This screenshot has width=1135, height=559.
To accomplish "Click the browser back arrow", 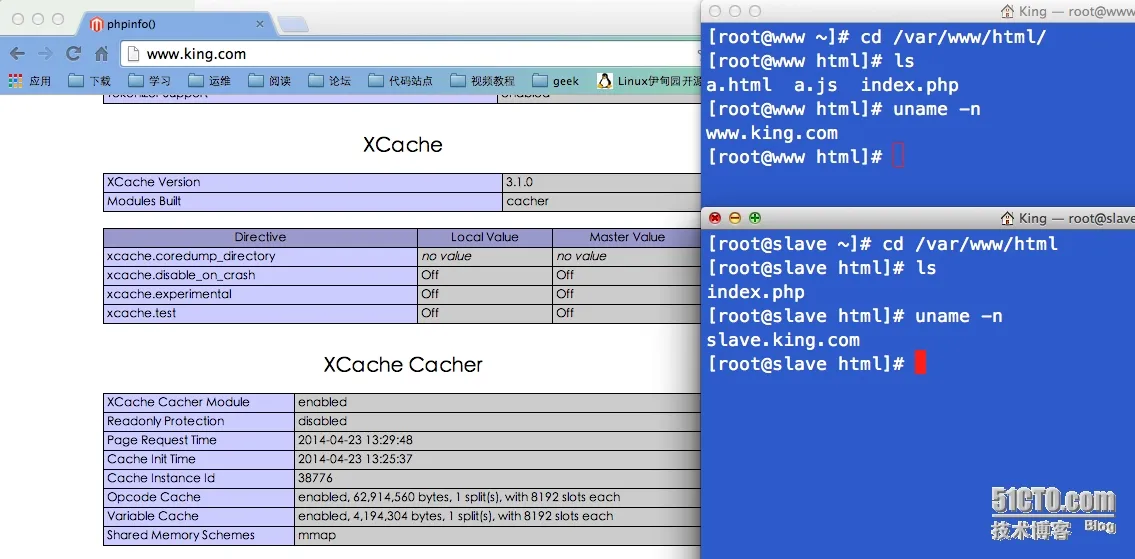I will click(17, 54).
